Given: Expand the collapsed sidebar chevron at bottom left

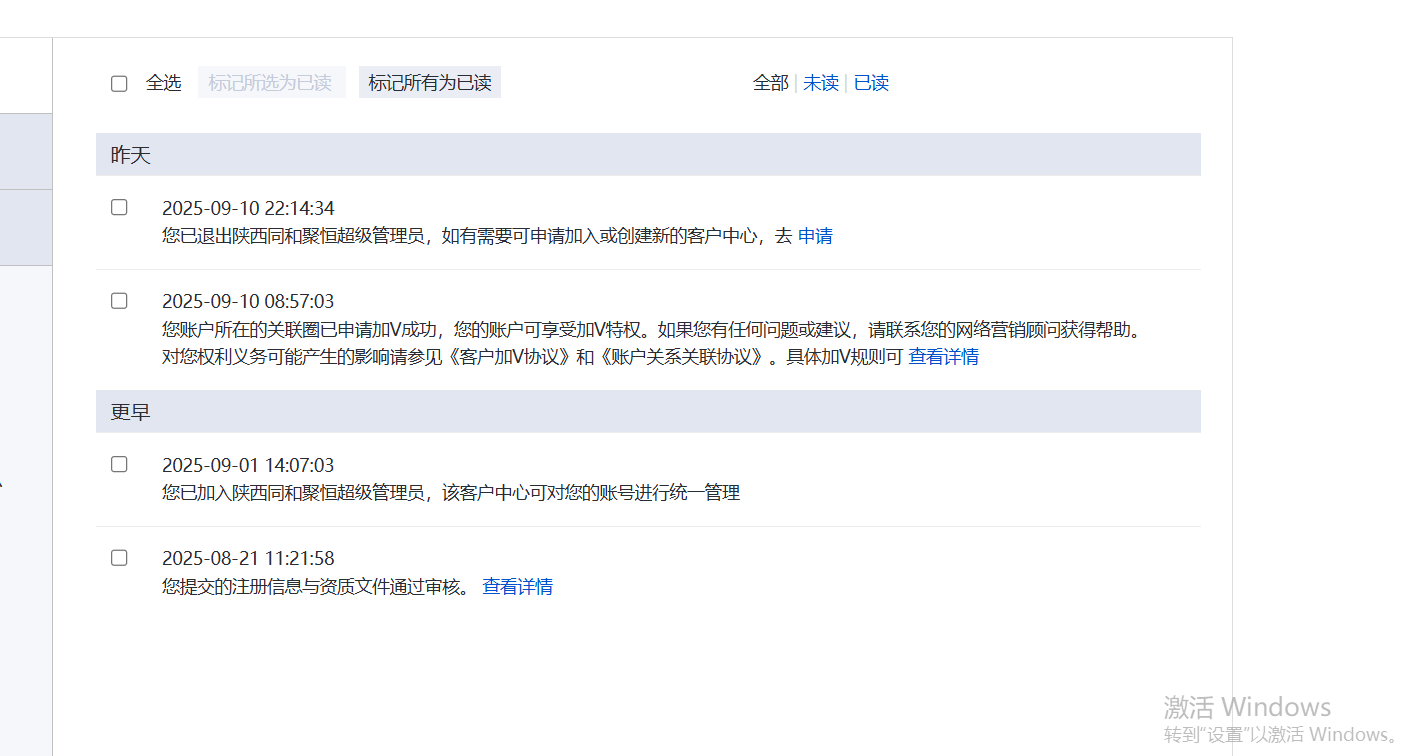Looking at the screenshot, I should [4, 483].
